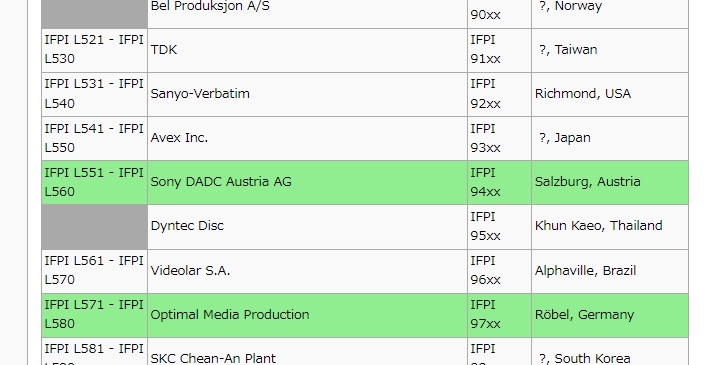Click the Khun Kaeo, Thailand location cell
The width and height of the screenshot is (714, 365).
pos(610,227)
